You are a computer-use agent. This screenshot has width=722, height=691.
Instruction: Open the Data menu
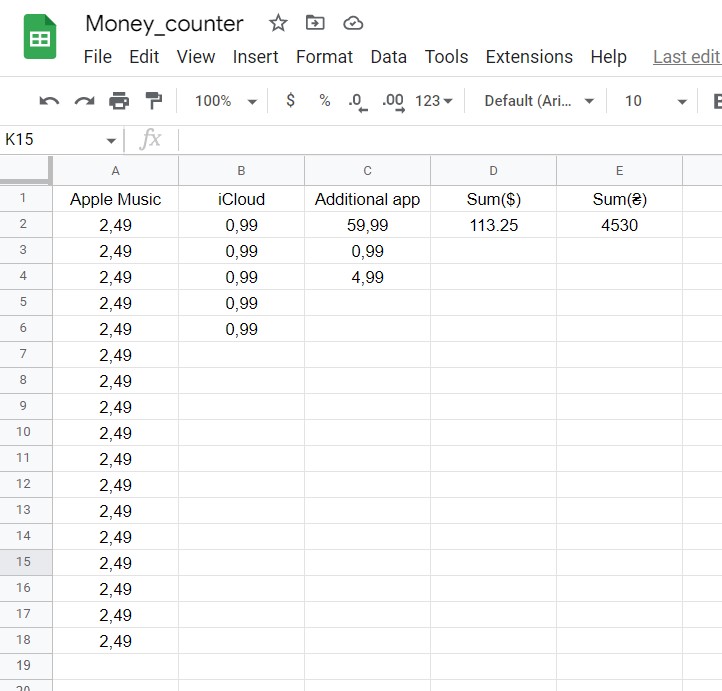389,57
